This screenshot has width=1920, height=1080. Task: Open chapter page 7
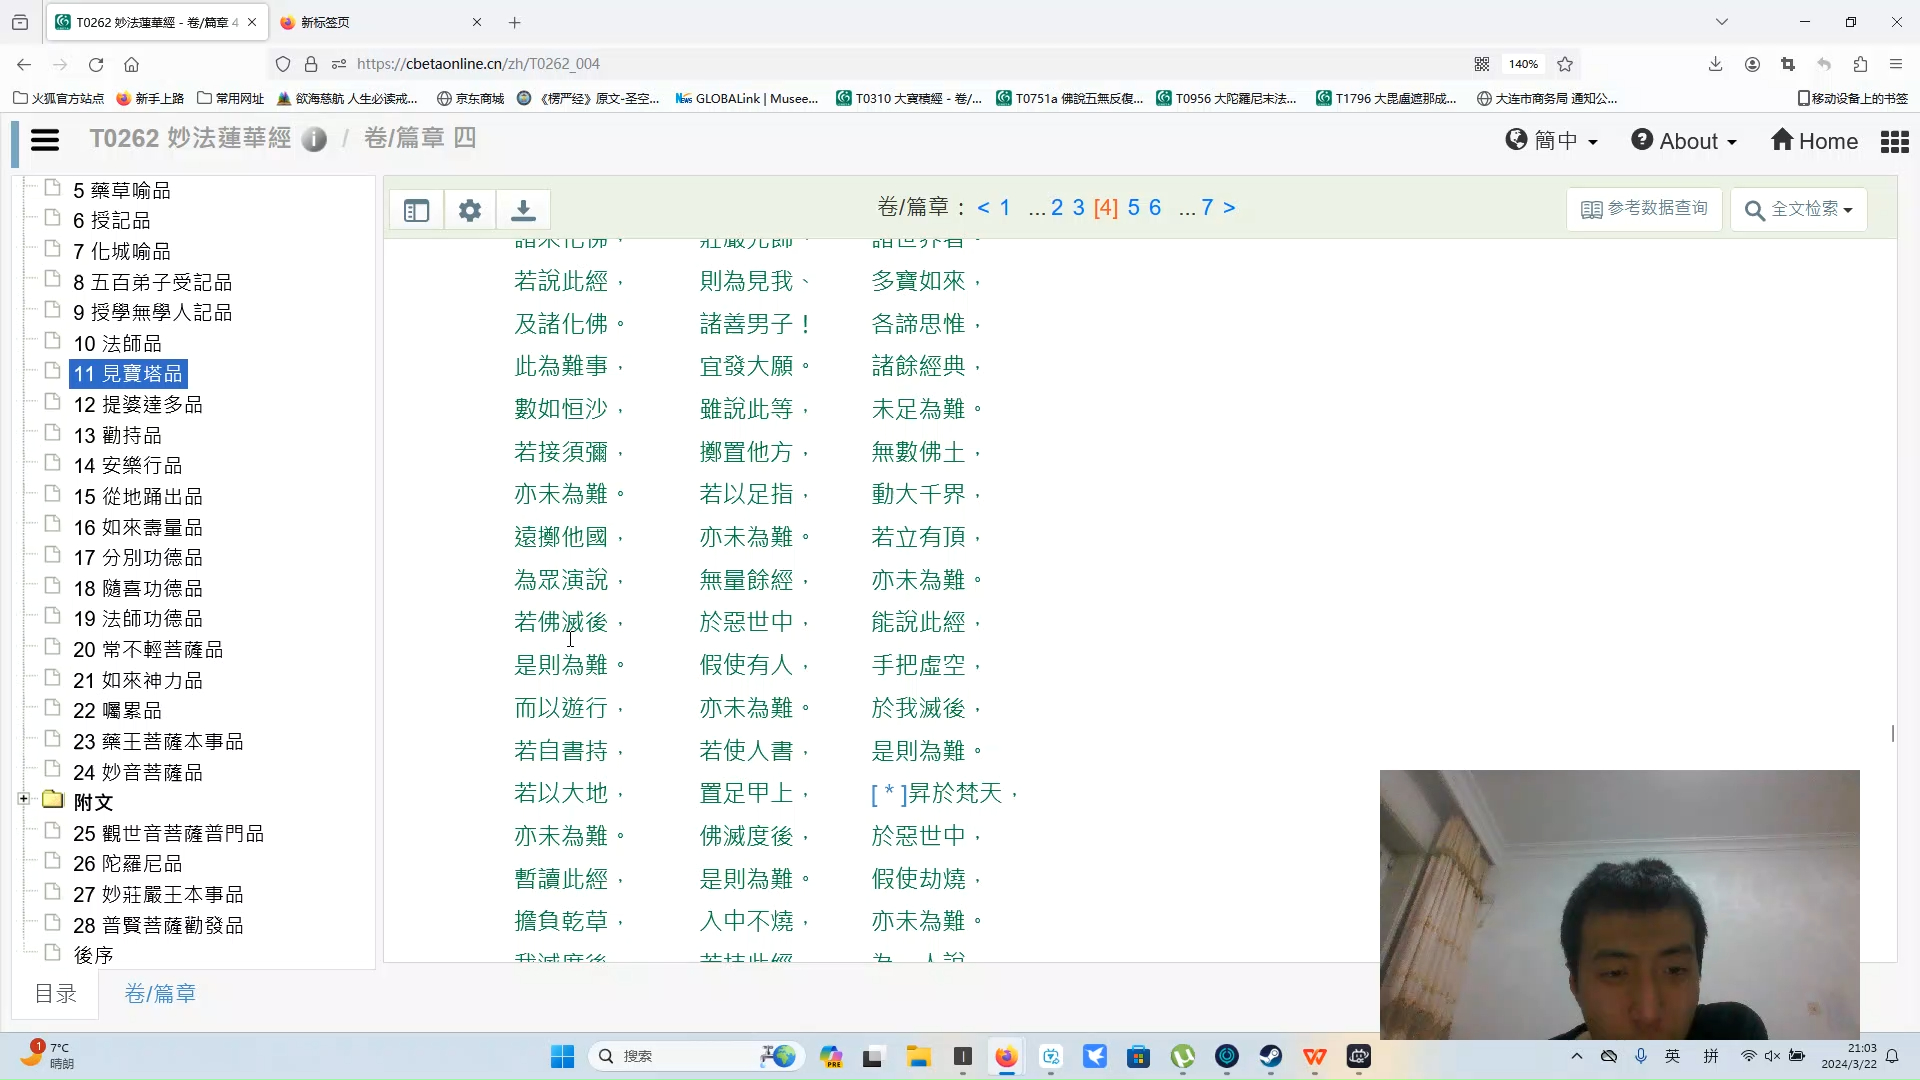coord(1207,207)
